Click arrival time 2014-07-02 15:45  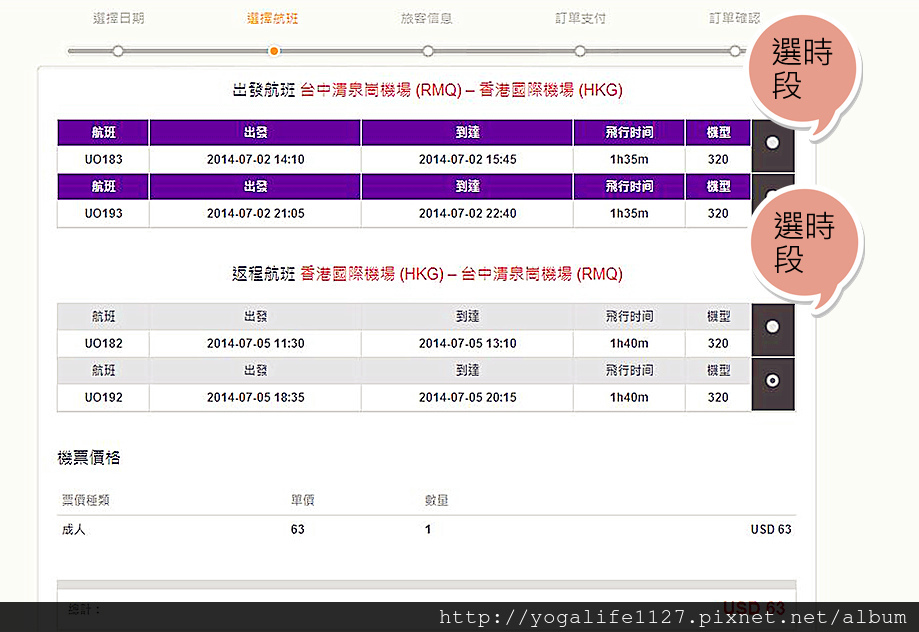468,159
